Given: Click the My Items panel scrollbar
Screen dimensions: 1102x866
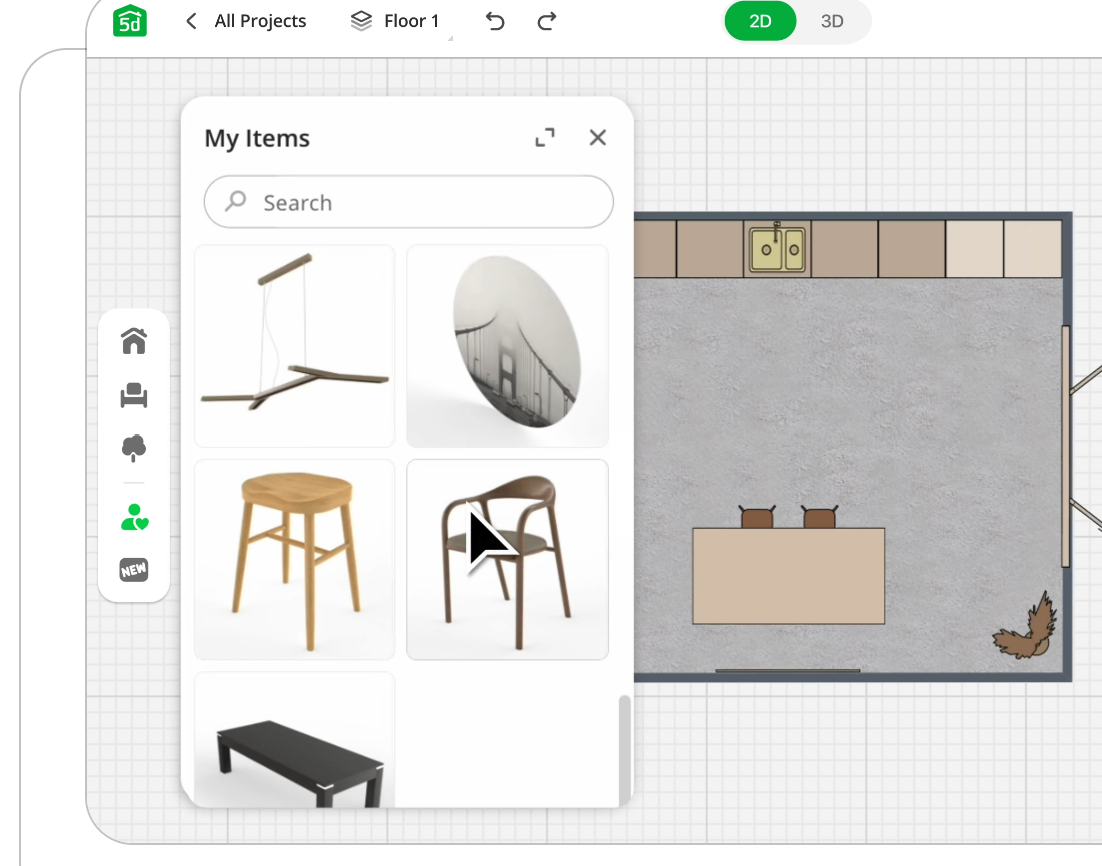Looking at the screenshot, I should 625,745.
